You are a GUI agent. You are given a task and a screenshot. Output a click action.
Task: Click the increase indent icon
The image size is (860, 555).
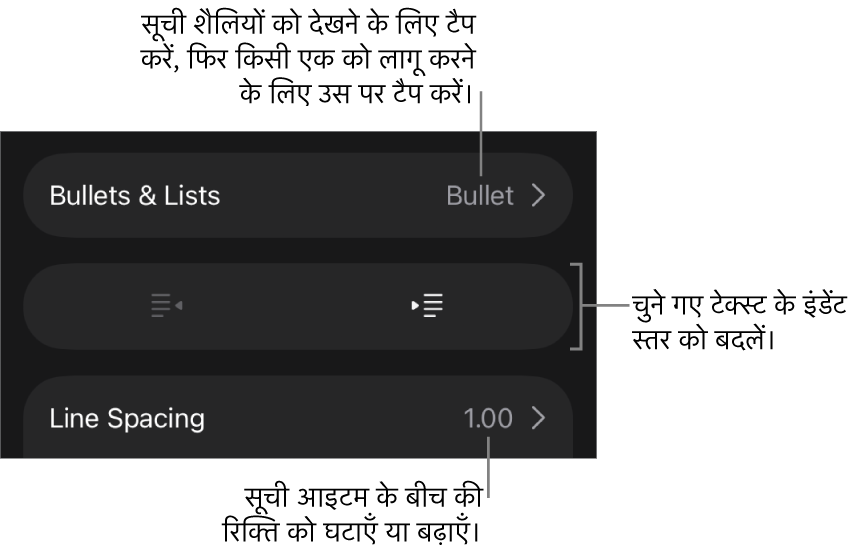pyautogui.click(x=428, y=306)
